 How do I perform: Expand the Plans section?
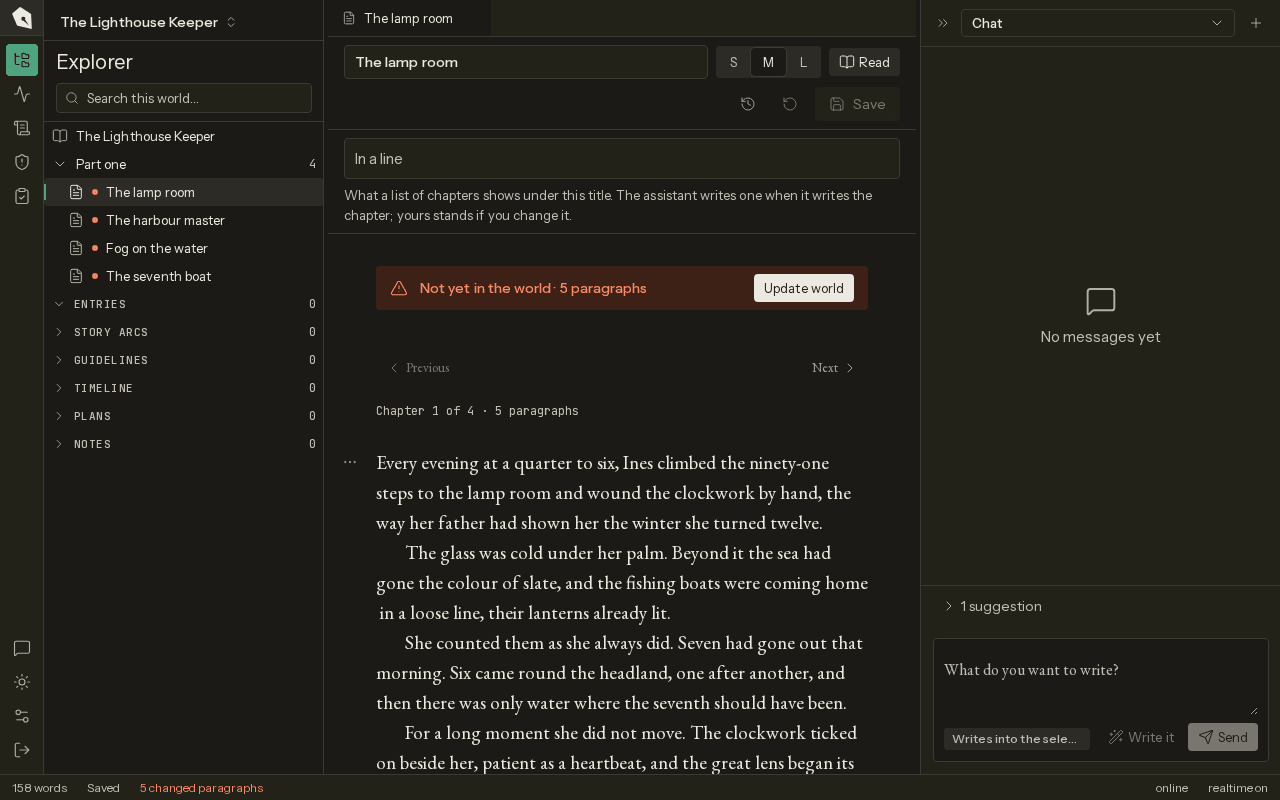[184, 416]
